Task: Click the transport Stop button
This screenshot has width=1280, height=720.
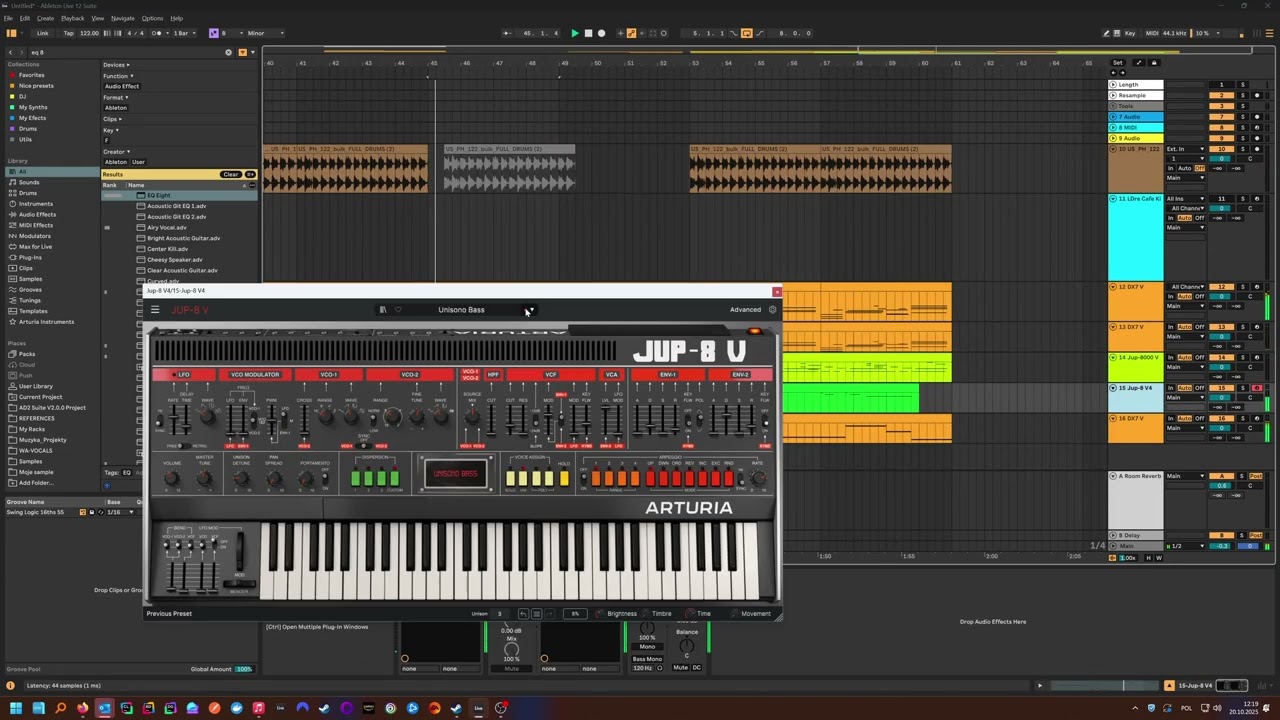Action: [x=588, y=33]
